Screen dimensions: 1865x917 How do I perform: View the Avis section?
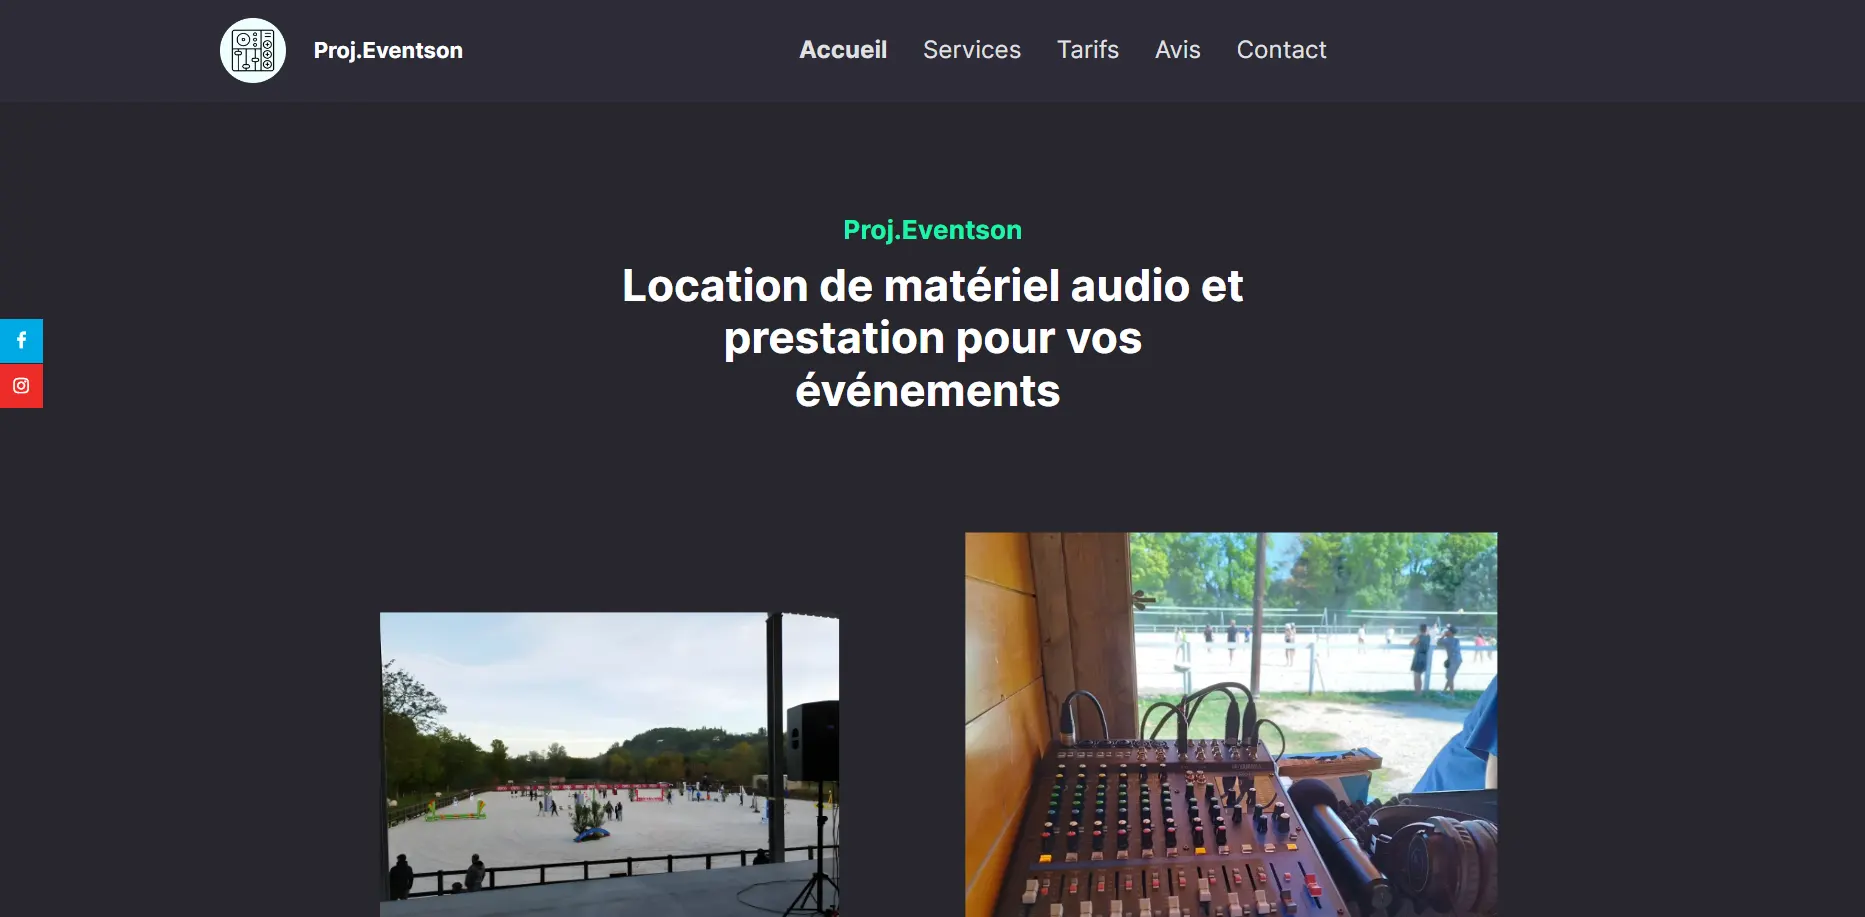pyautogui.click(x=1177, y=50)
